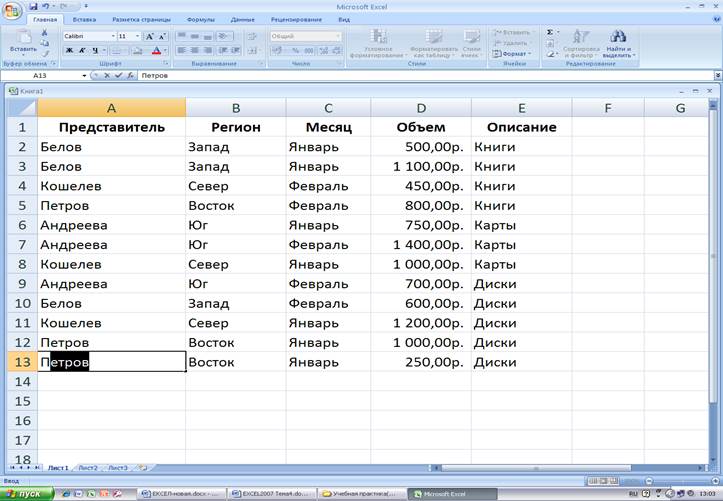Click the AutoSum sigma icon
This screenshot has height=501, width=723.
[549, 32]
